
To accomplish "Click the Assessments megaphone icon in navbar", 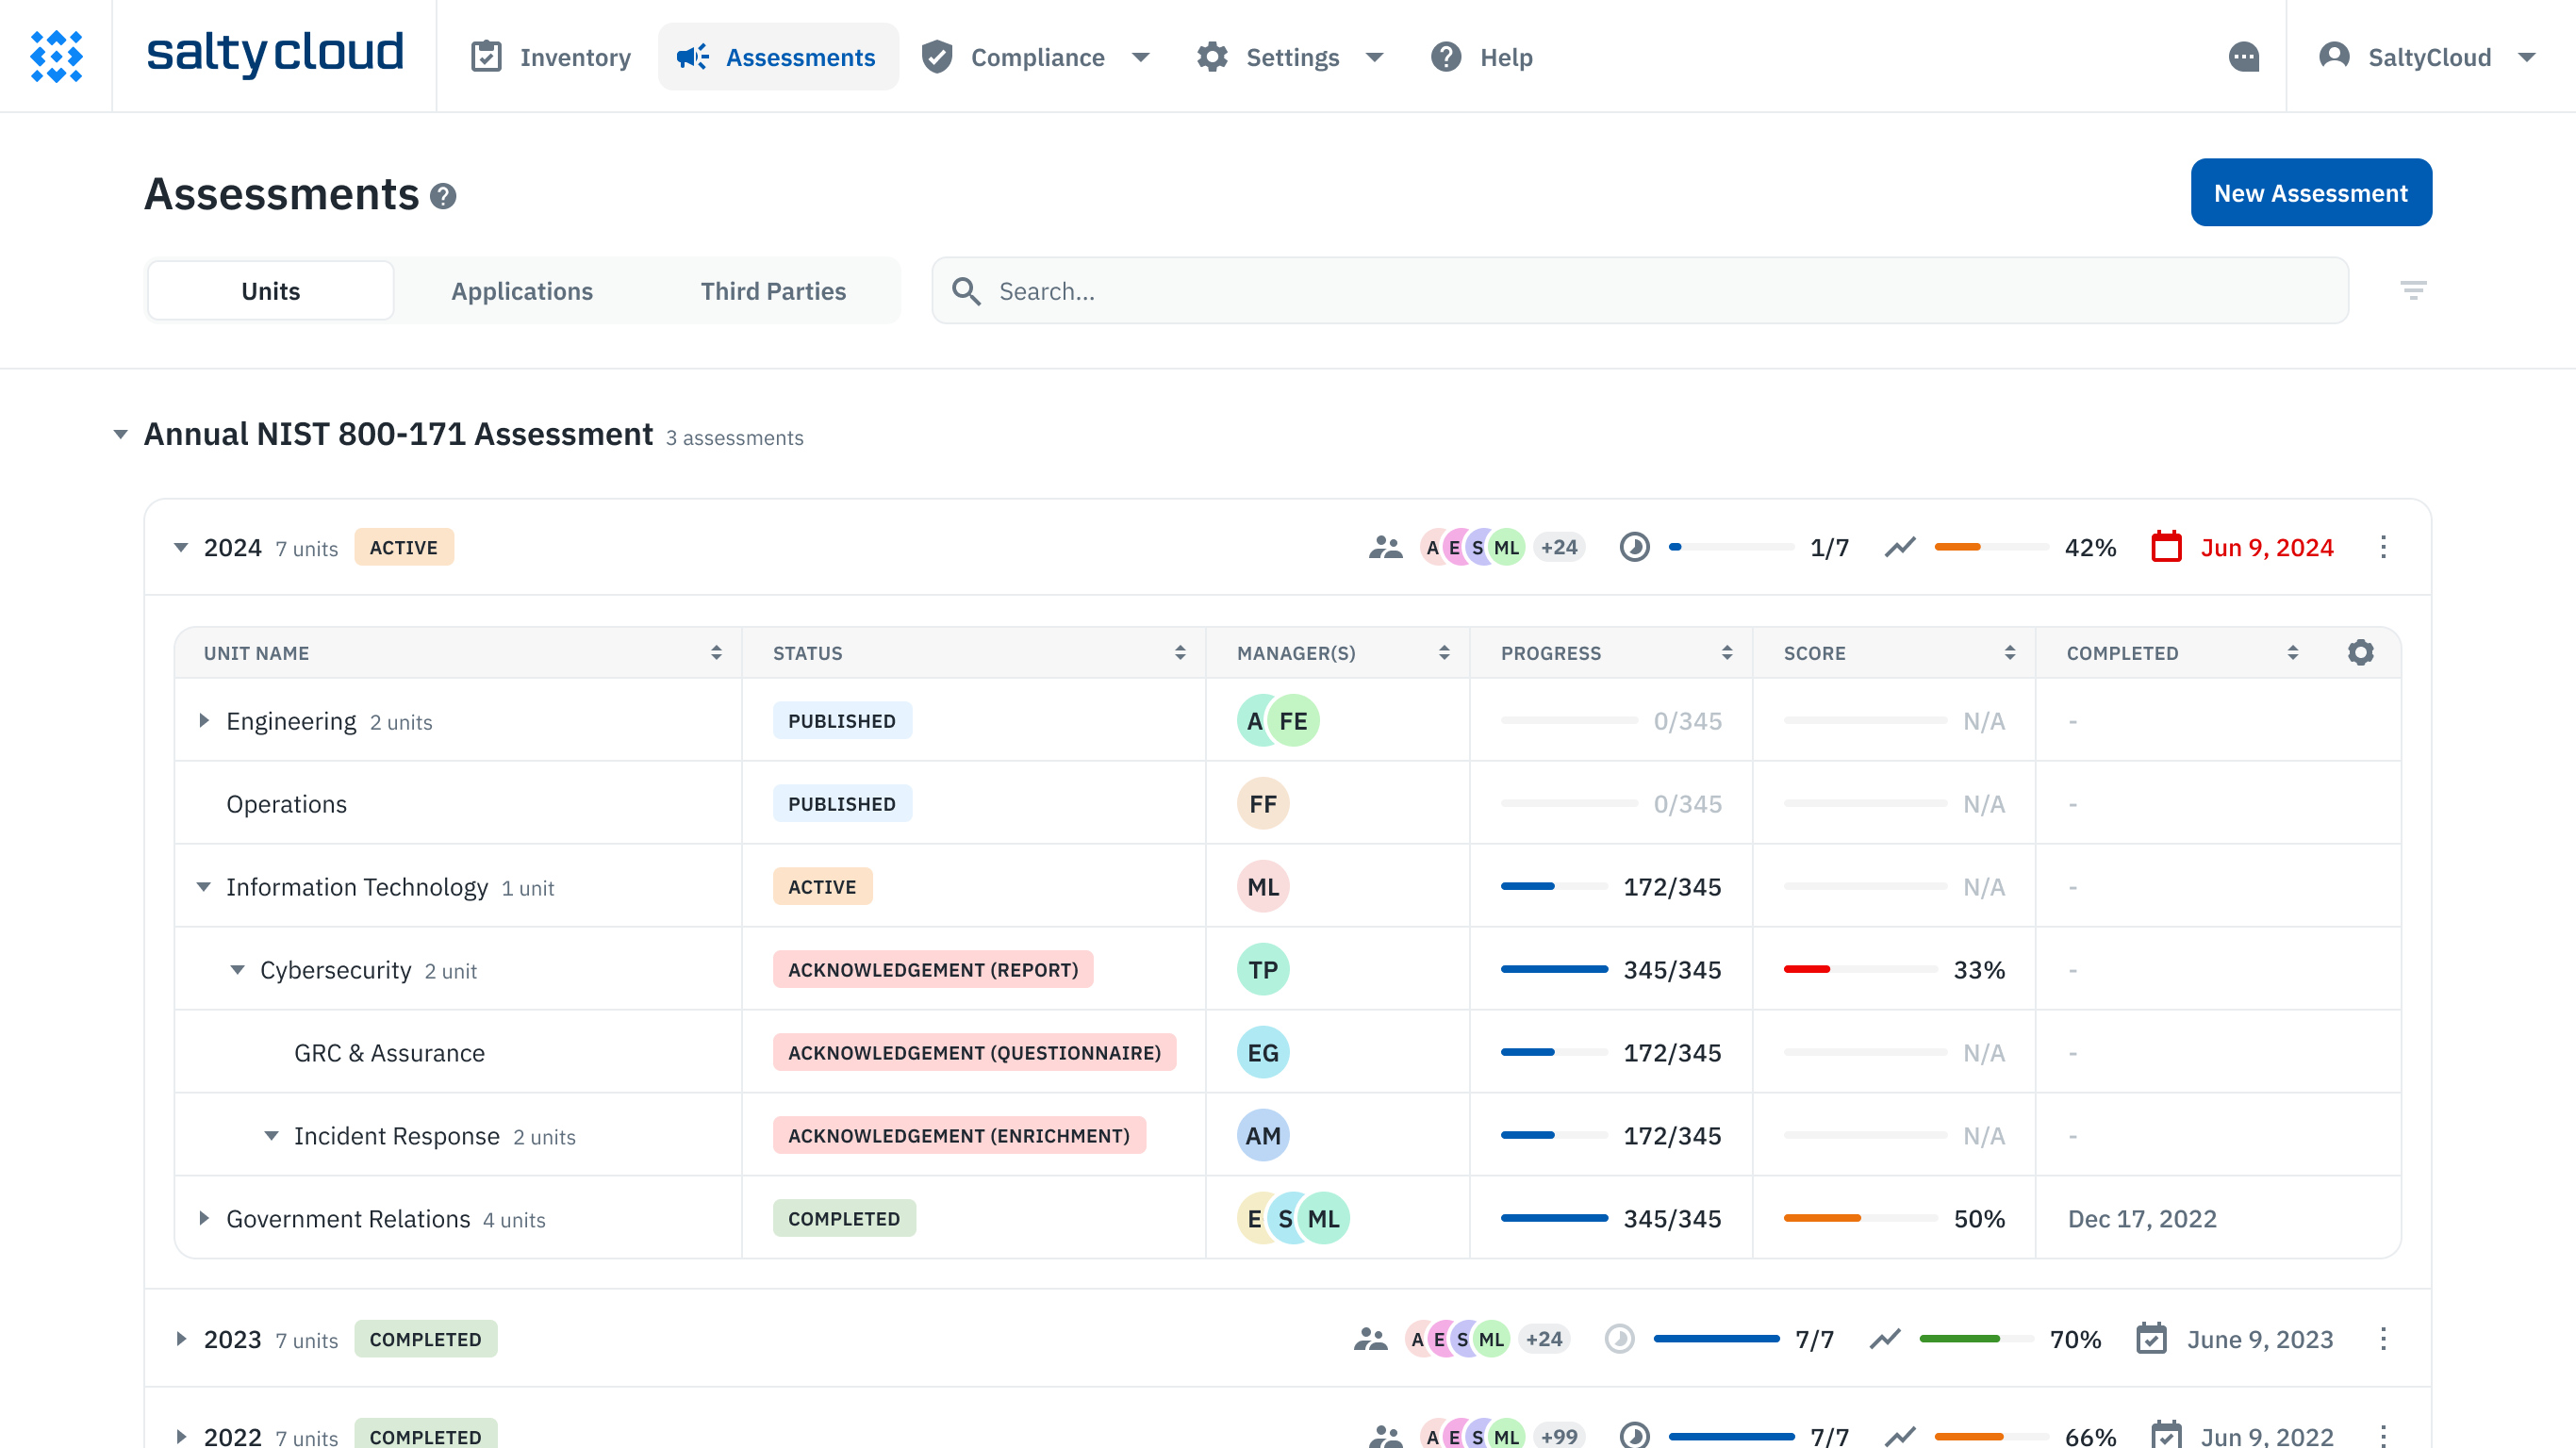I will 694,55.
